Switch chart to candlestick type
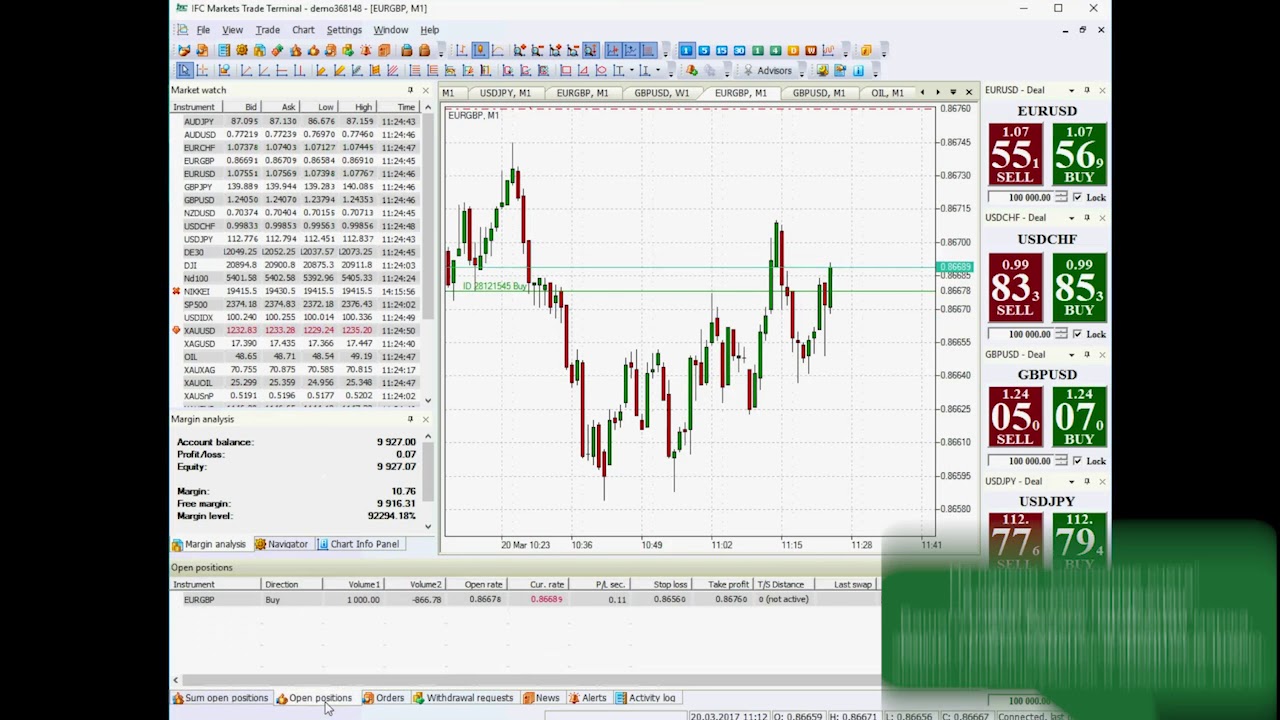Viewport: 1280px width, 720px height. (x=479, y=50)
